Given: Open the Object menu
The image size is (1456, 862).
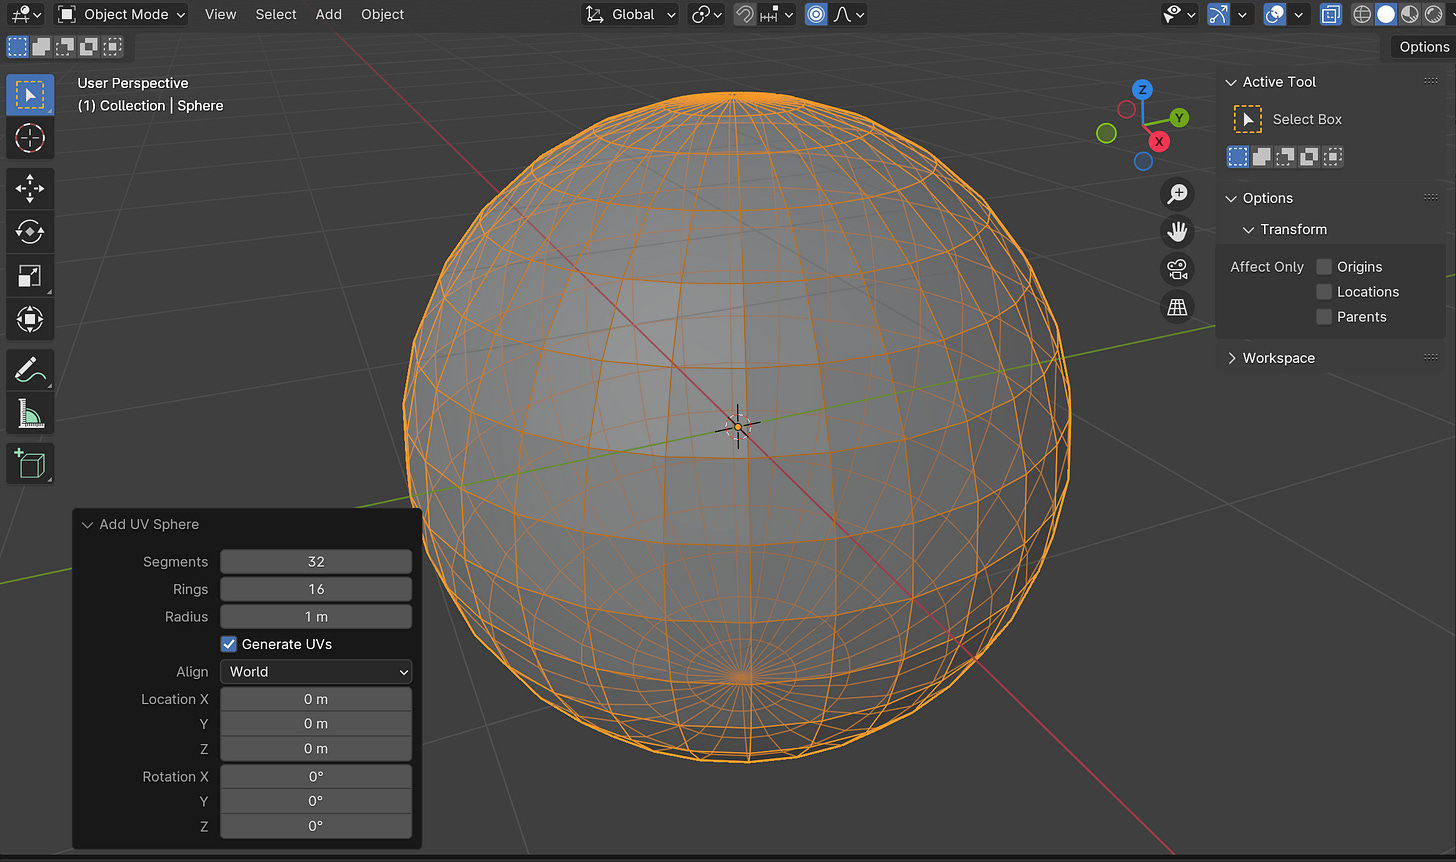Looking at the screenshot, I should click(383, 14).
